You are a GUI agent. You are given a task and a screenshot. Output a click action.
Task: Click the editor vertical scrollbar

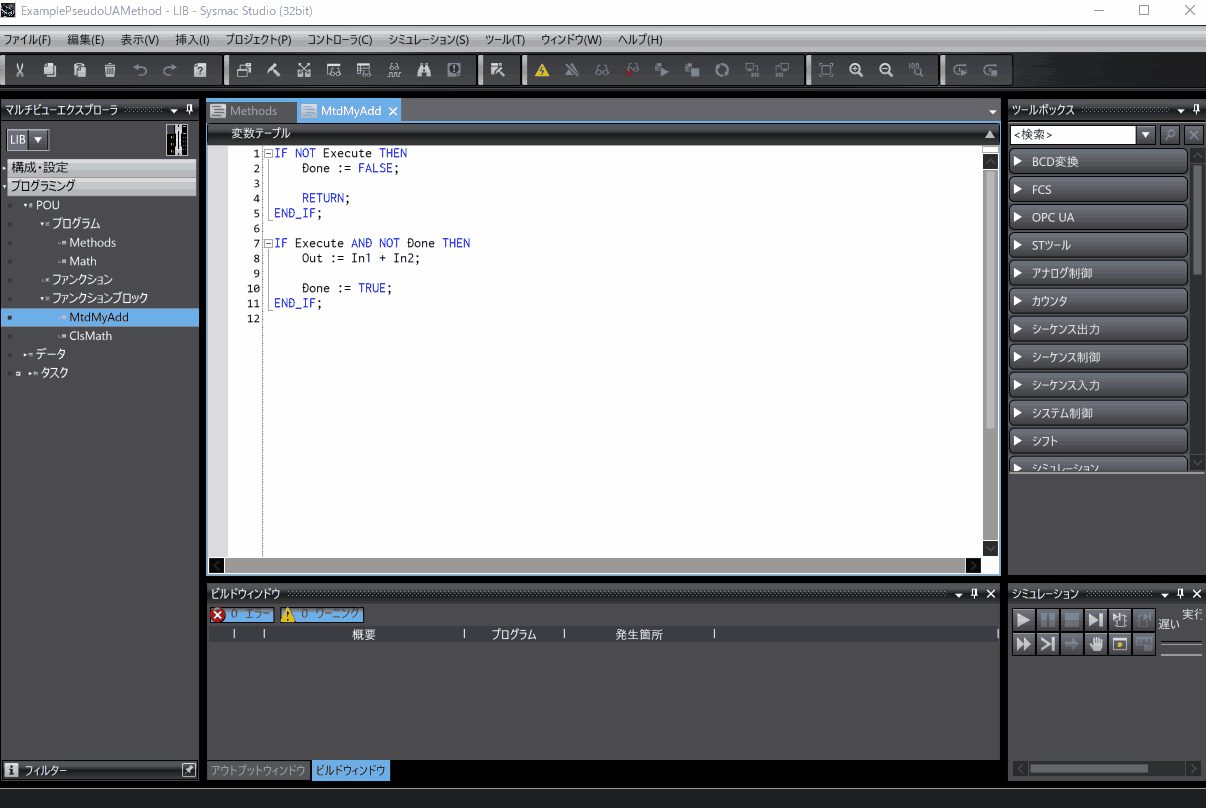tap(990, 300)
